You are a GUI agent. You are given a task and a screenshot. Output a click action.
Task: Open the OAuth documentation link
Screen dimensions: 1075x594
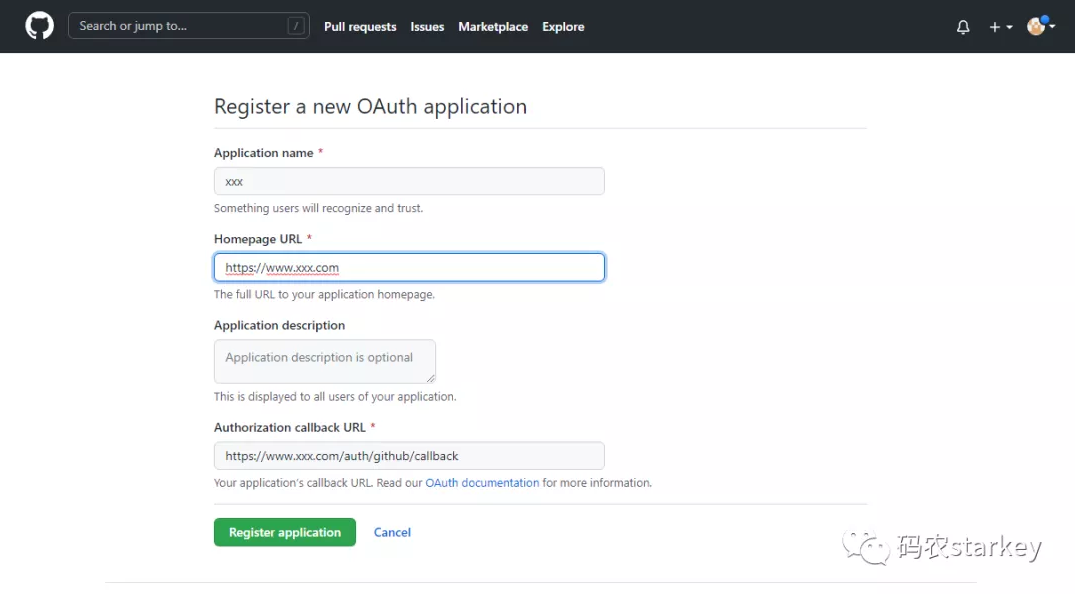click(482, 483)
